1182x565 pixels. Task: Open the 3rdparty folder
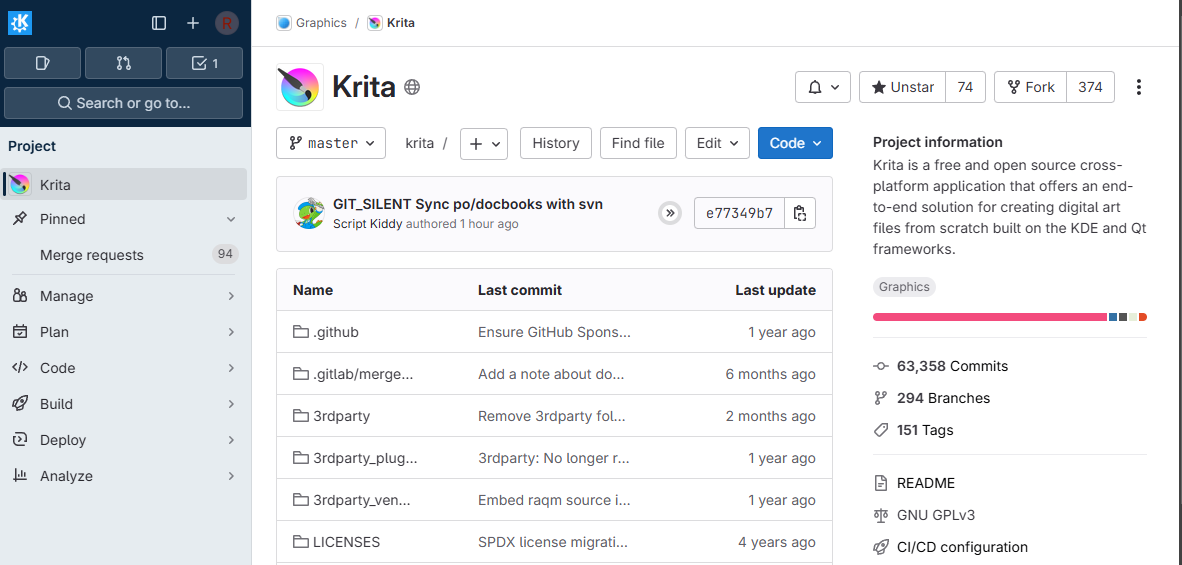point(341,416)
